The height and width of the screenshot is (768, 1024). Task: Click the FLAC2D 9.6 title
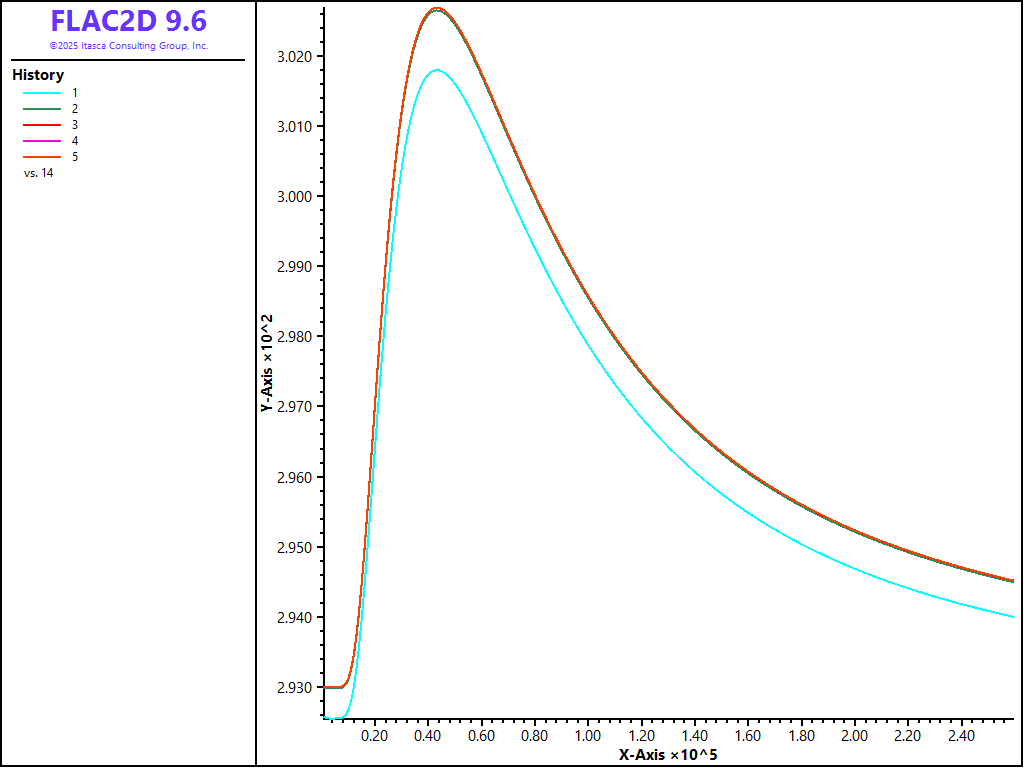pyautogui.click(x=128, y=21)
